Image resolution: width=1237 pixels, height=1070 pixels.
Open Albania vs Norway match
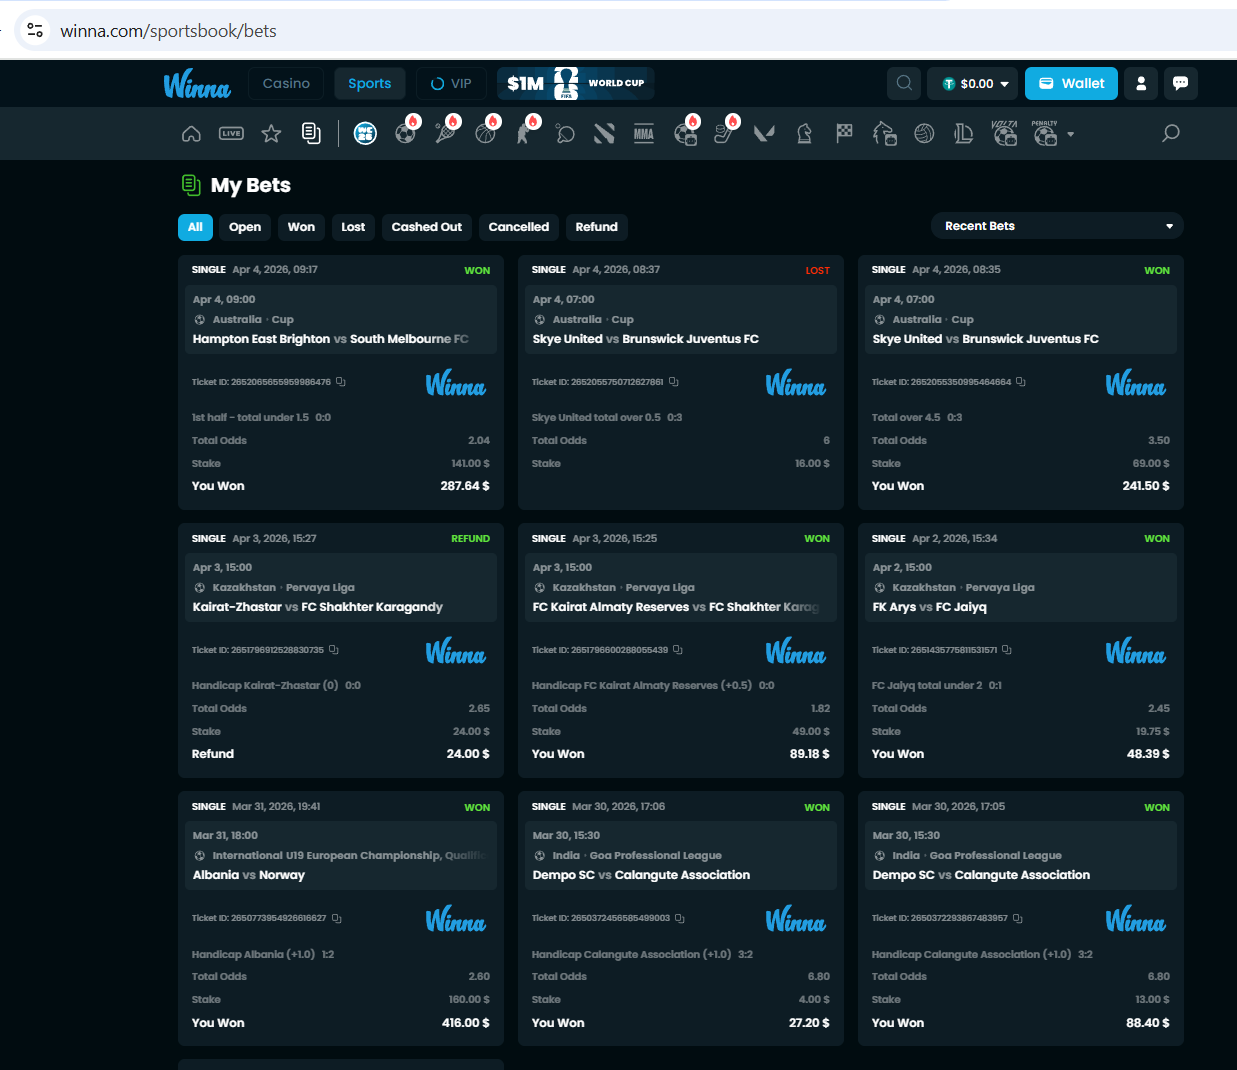[249, 875]
